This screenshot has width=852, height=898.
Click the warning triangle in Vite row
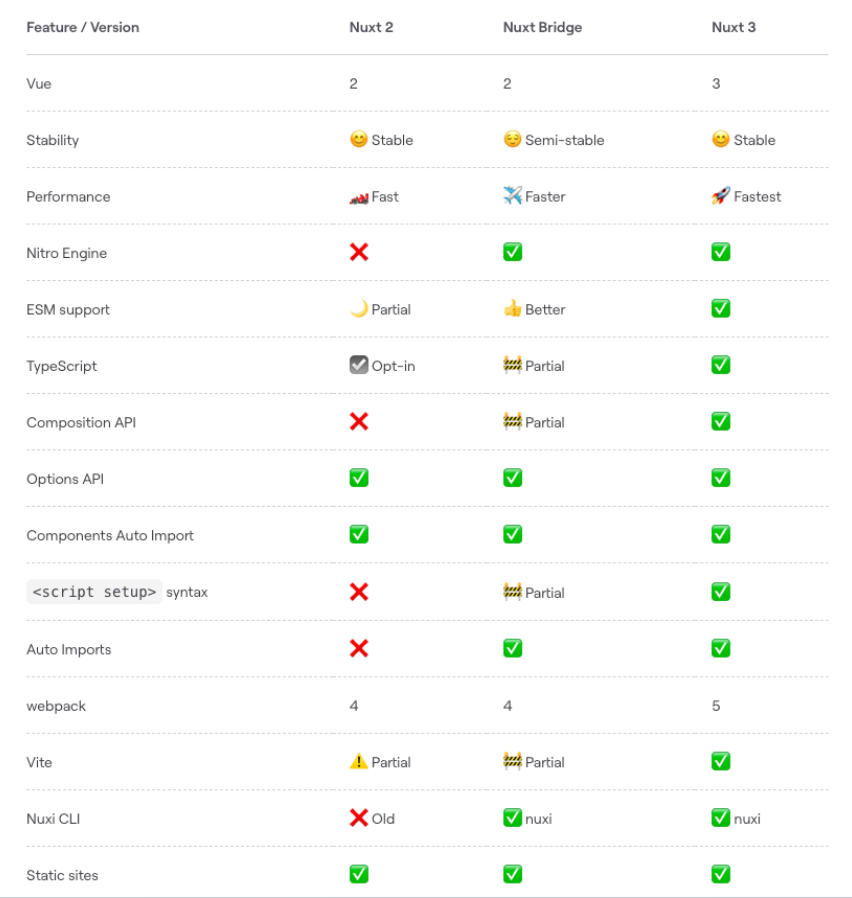pos(359,762)
